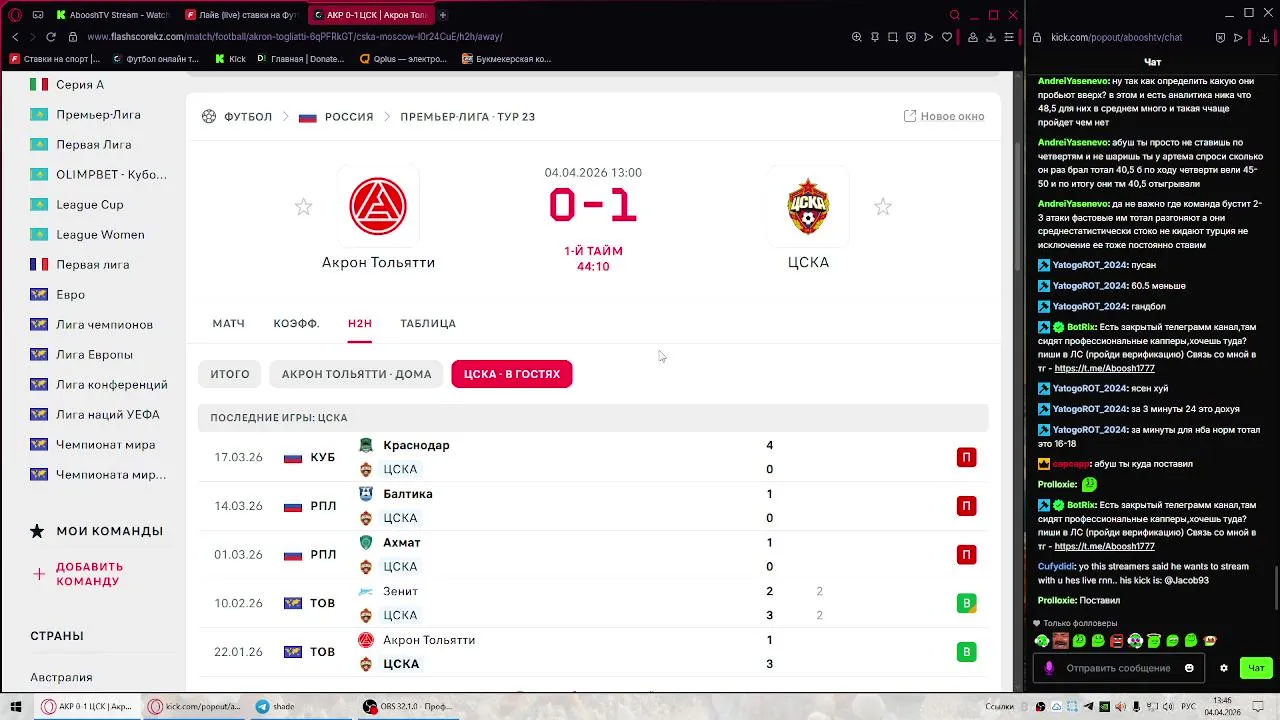Viewport: 1280px width, 720px height.
Task: Open the new browser tab plus button
Action: (x=443, y=15)
